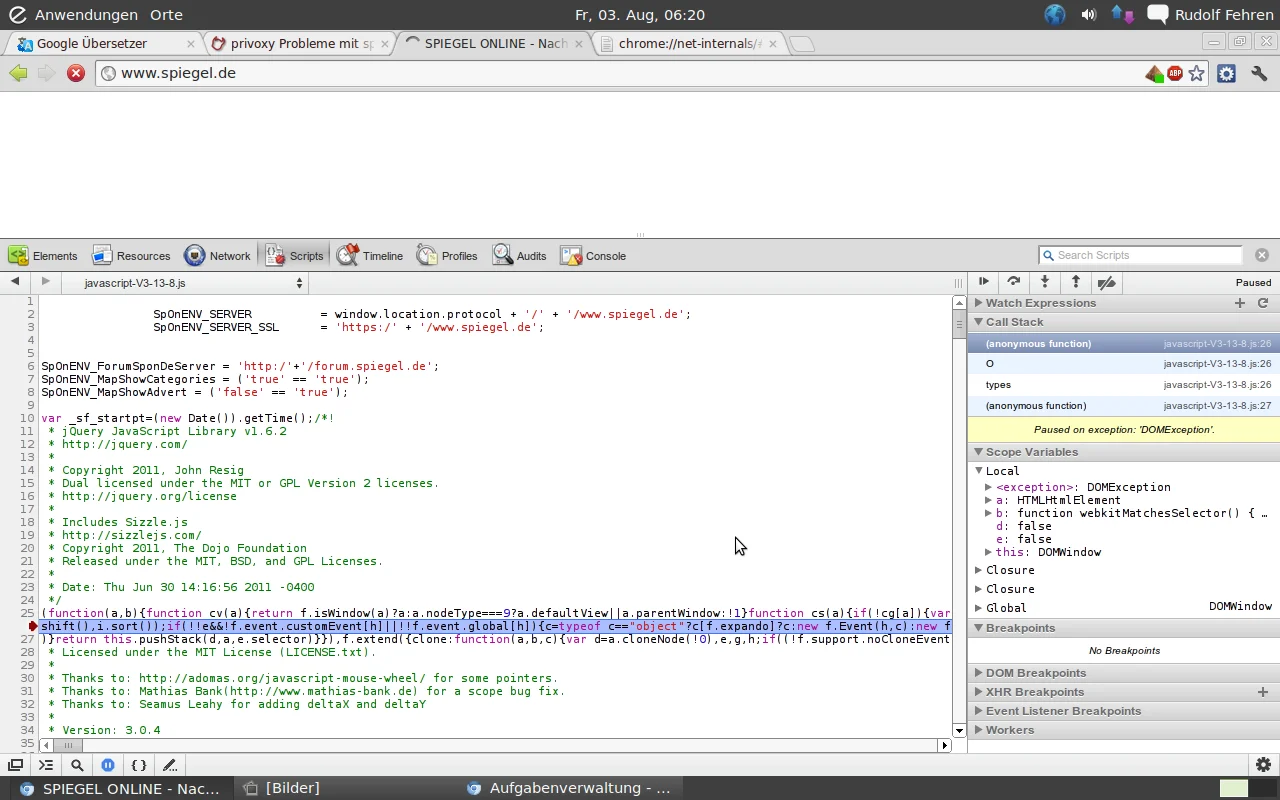Toggle breakpoint marker on line 26
The width and height of the screenshot is (1280, 800).
pyautogui.click(x=32, y=626)
